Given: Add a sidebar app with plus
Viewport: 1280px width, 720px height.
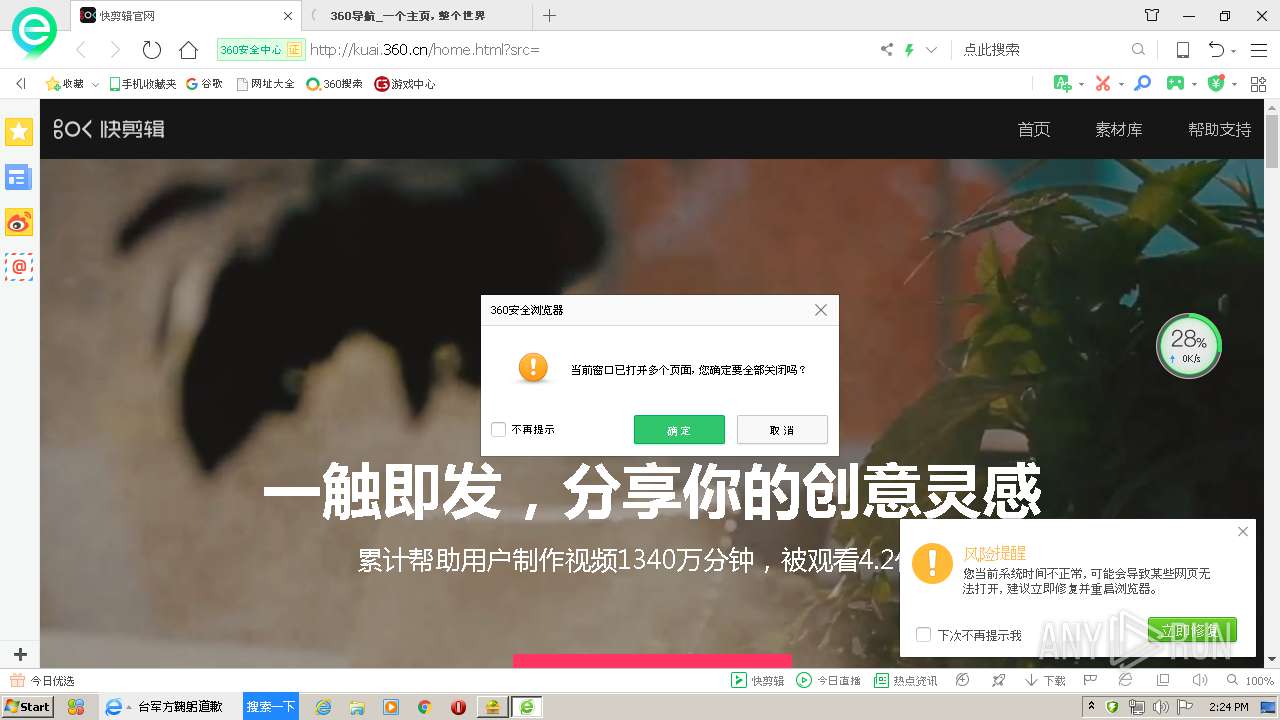Looking at the screenshot, I should tap(19, 655).
